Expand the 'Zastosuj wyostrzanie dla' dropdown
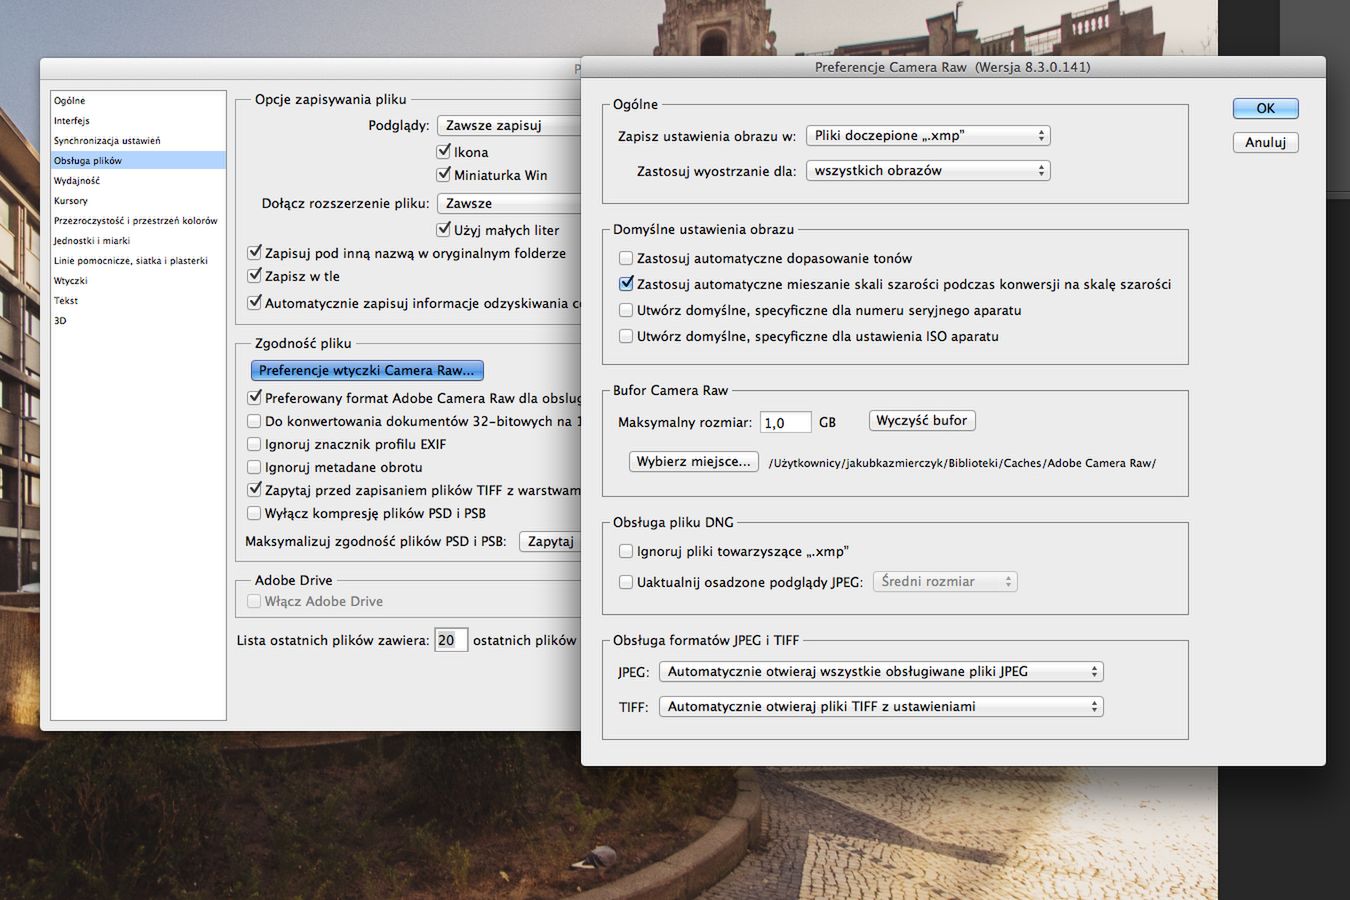1350x900 pixels. coord(927,171)
